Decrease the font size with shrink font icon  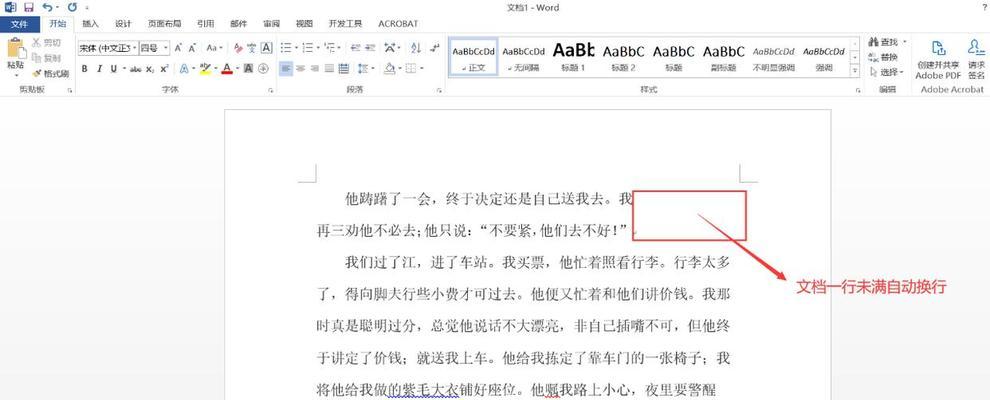point(193,48)
